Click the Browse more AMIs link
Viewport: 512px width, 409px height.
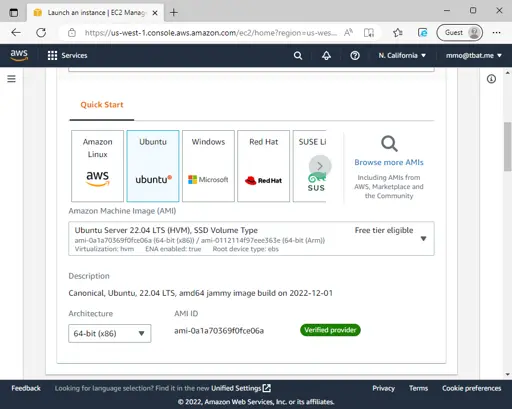pos(389,162)
